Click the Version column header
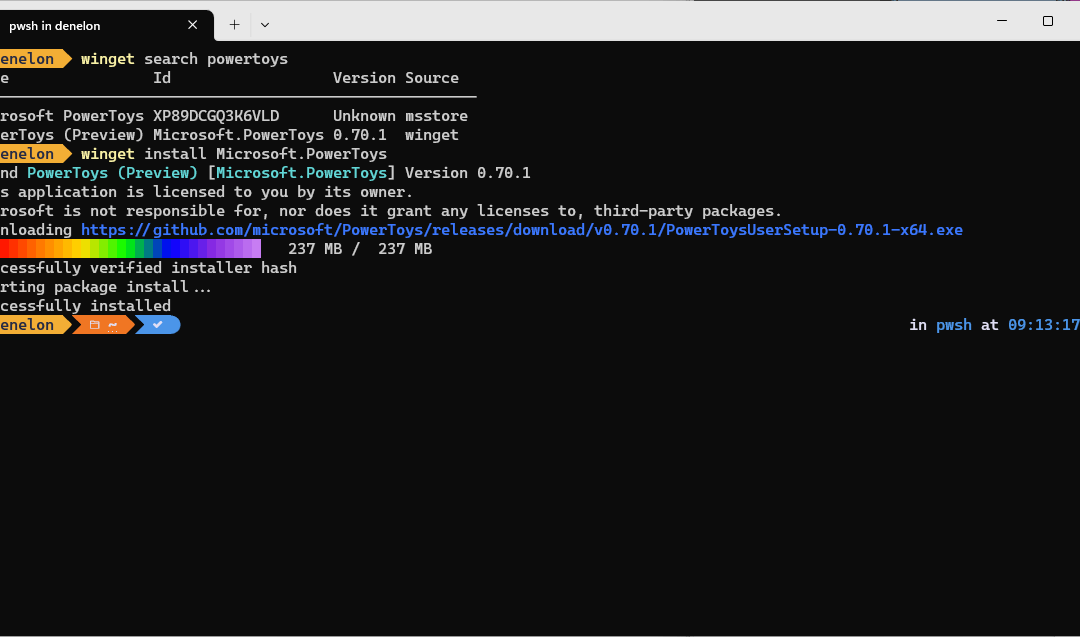This screenshot has width=1080, height=637. point(364,77)
